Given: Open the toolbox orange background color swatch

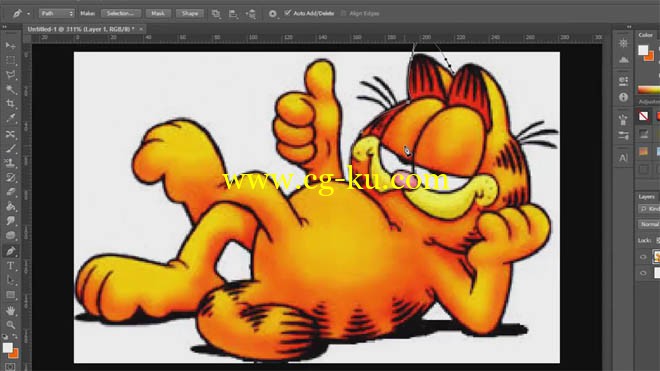Looking at the screenshot, I should 15,354.
